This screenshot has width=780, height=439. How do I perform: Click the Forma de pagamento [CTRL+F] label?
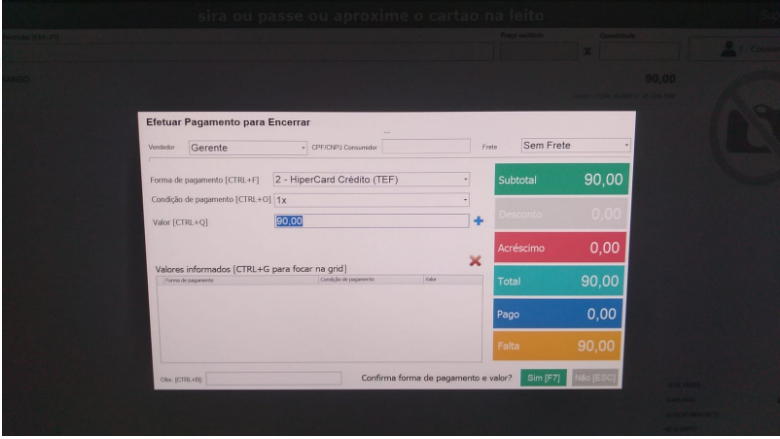(204, 180)
